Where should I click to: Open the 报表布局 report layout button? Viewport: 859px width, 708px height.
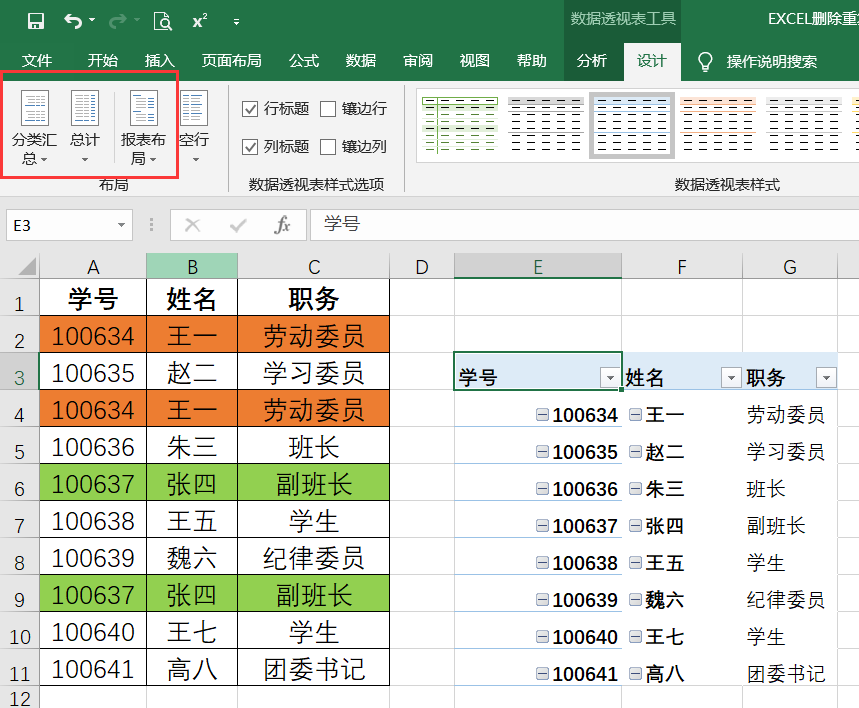pos(144,127)
